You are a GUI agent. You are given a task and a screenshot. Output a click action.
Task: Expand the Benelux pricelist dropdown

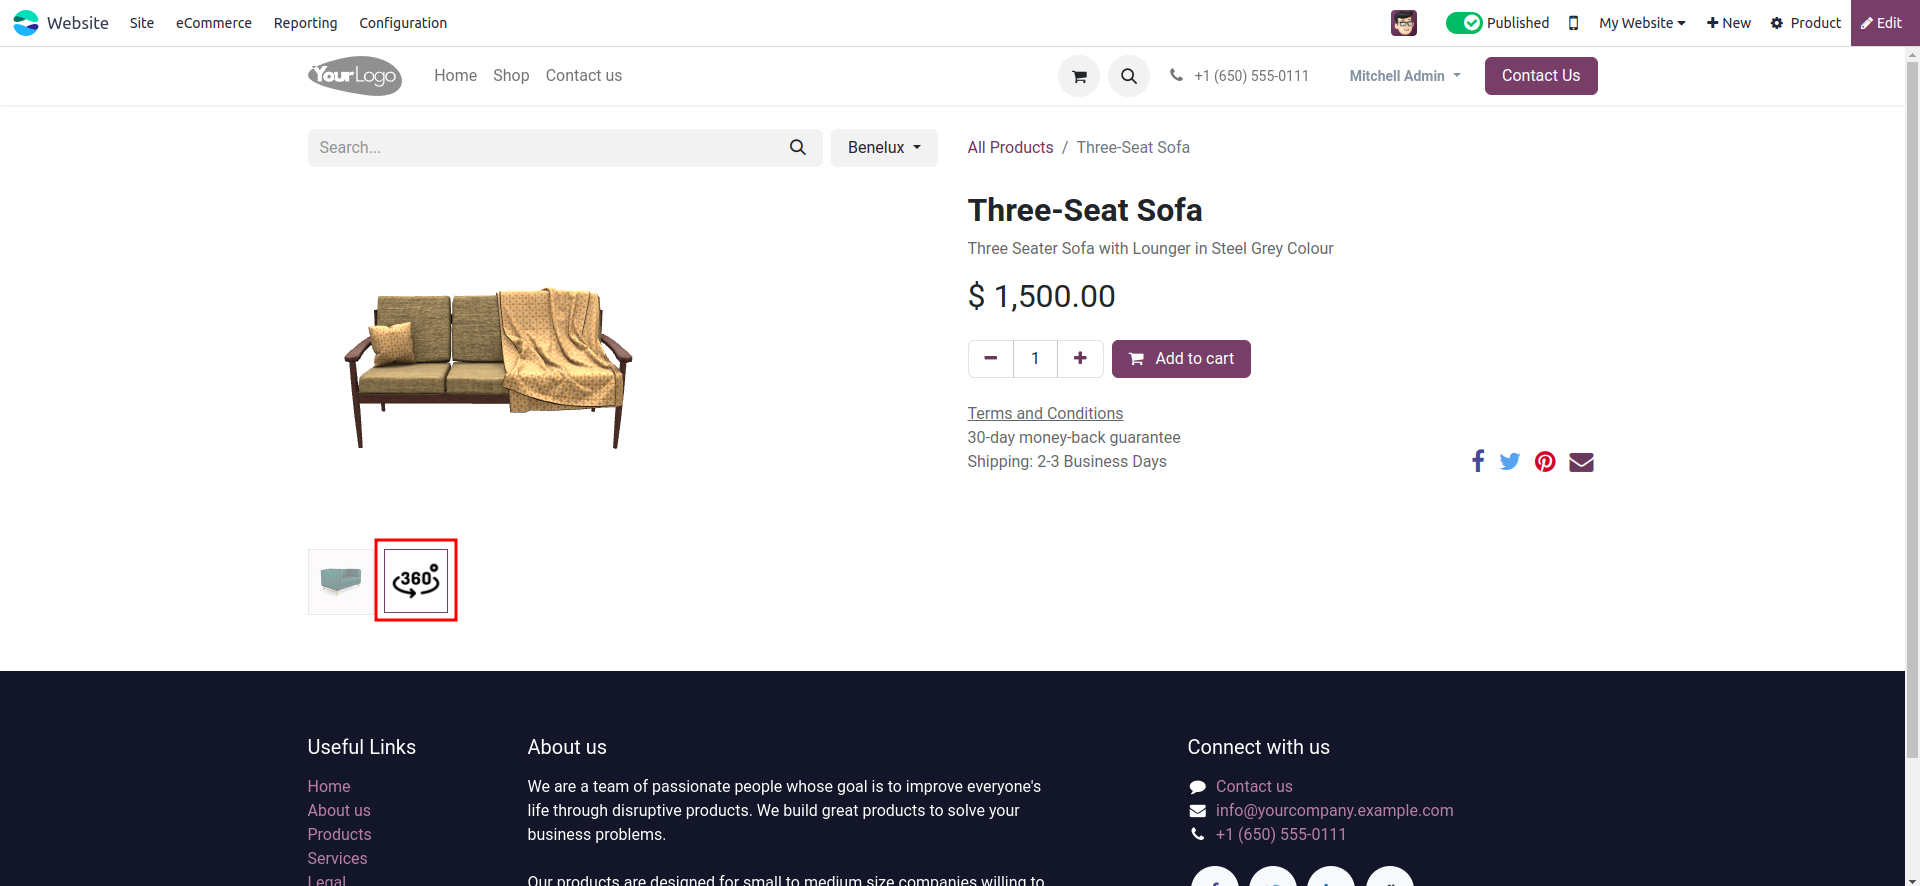(x=884, y=147)
